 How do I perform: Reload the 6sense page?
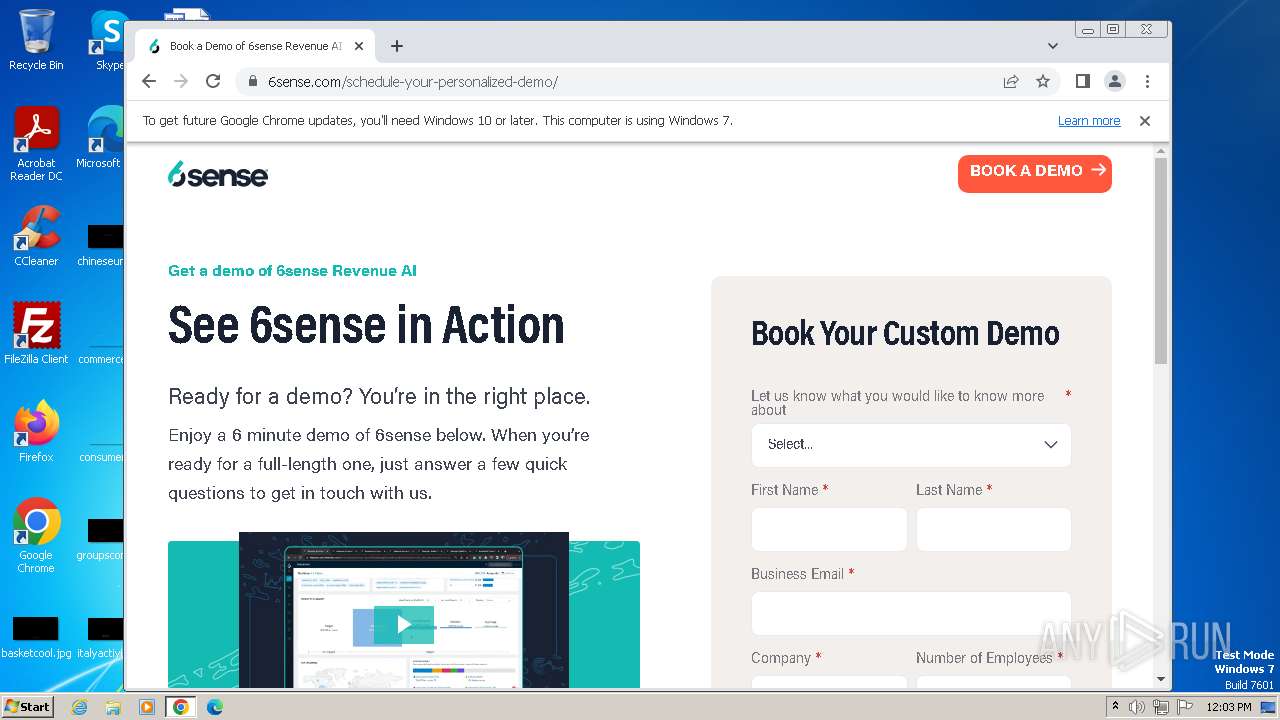coord(213,82)
